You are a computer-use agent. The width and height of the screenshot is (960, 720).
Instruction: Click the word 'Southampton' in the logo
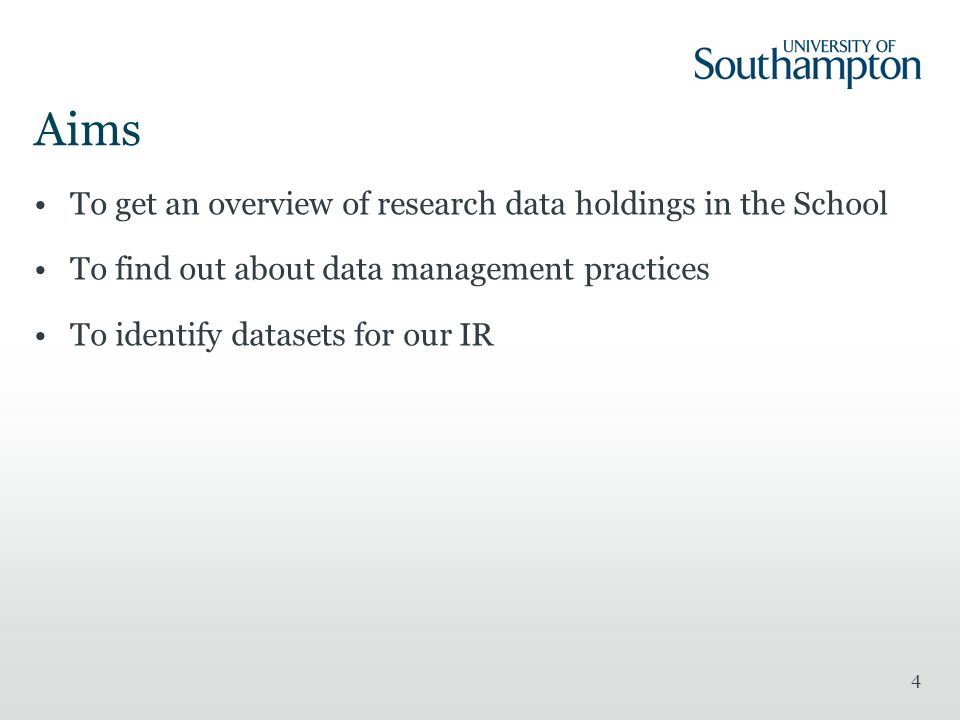[x=807, y=67]
